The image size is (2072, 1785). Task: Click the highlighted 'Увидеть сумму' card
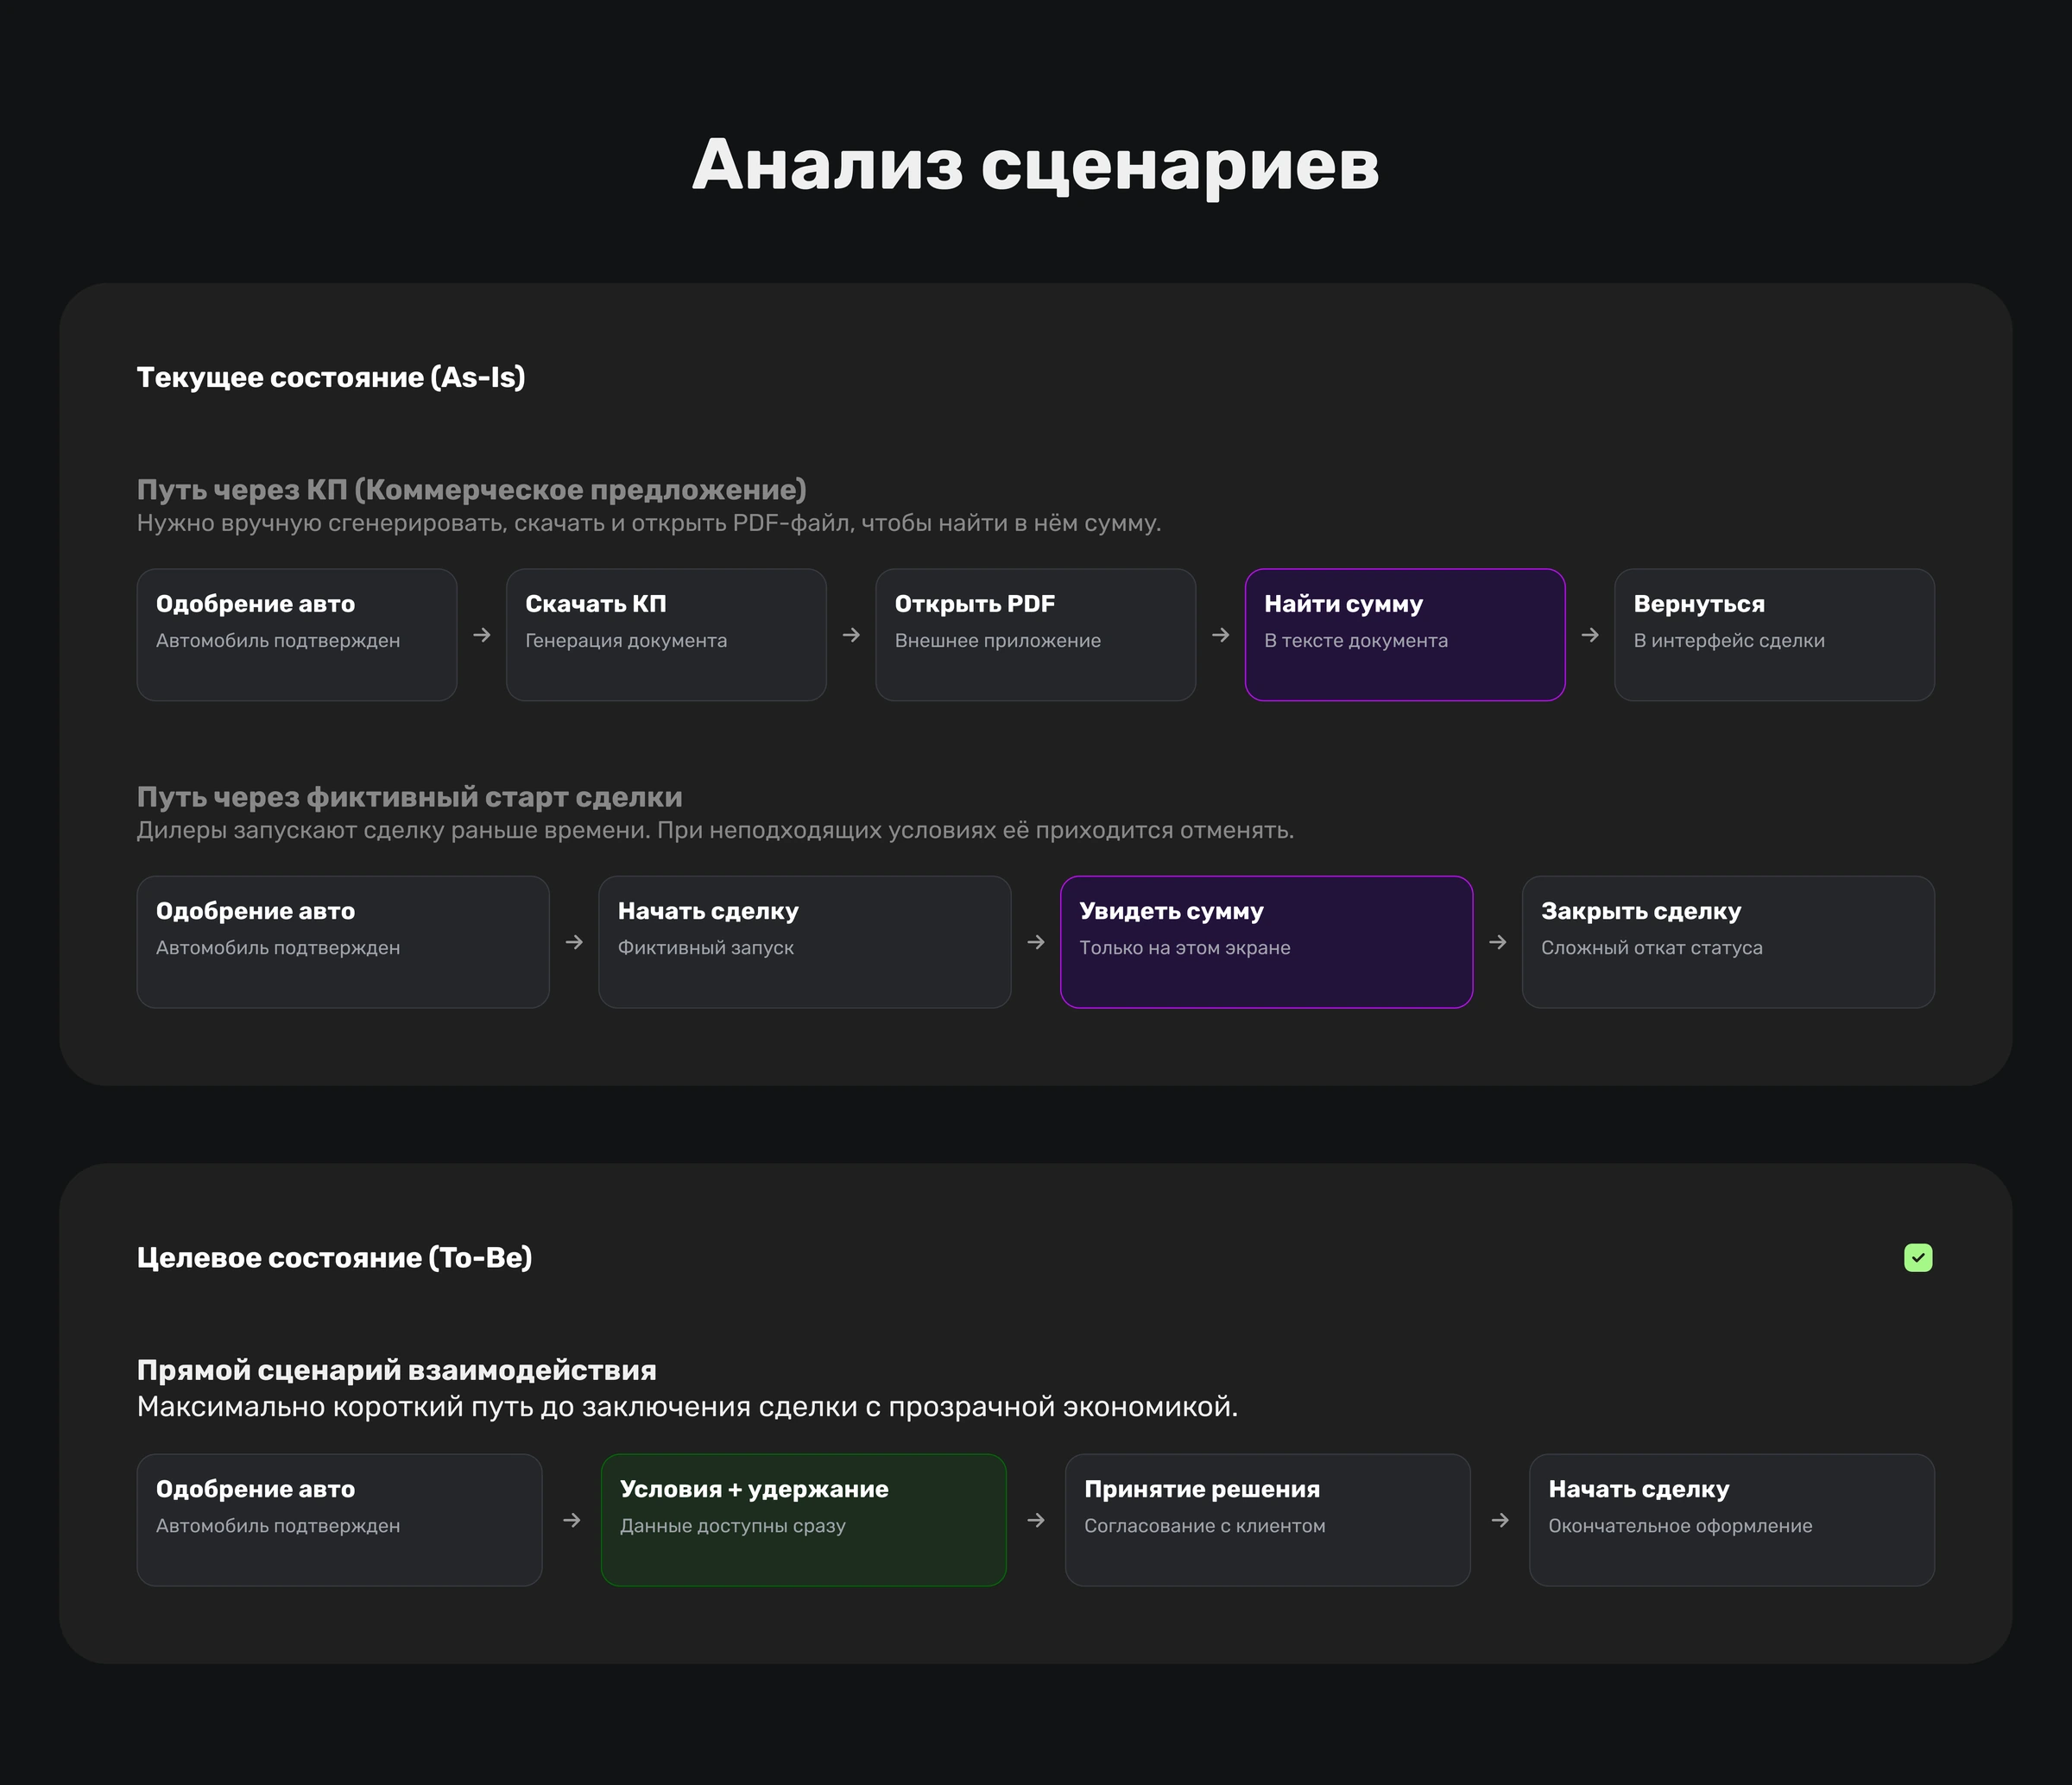point(1267,942)
